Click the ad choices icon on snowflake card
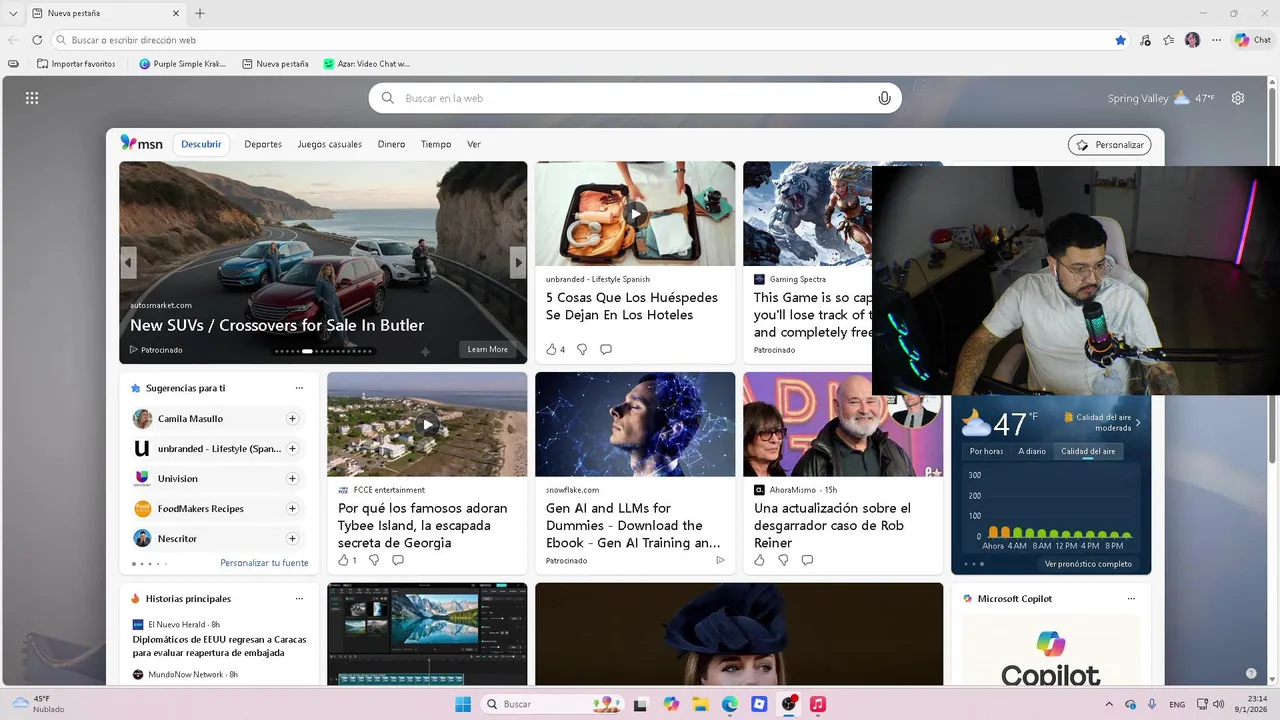The height and width of the screenshot is (720, 1280). click(720, 560)
